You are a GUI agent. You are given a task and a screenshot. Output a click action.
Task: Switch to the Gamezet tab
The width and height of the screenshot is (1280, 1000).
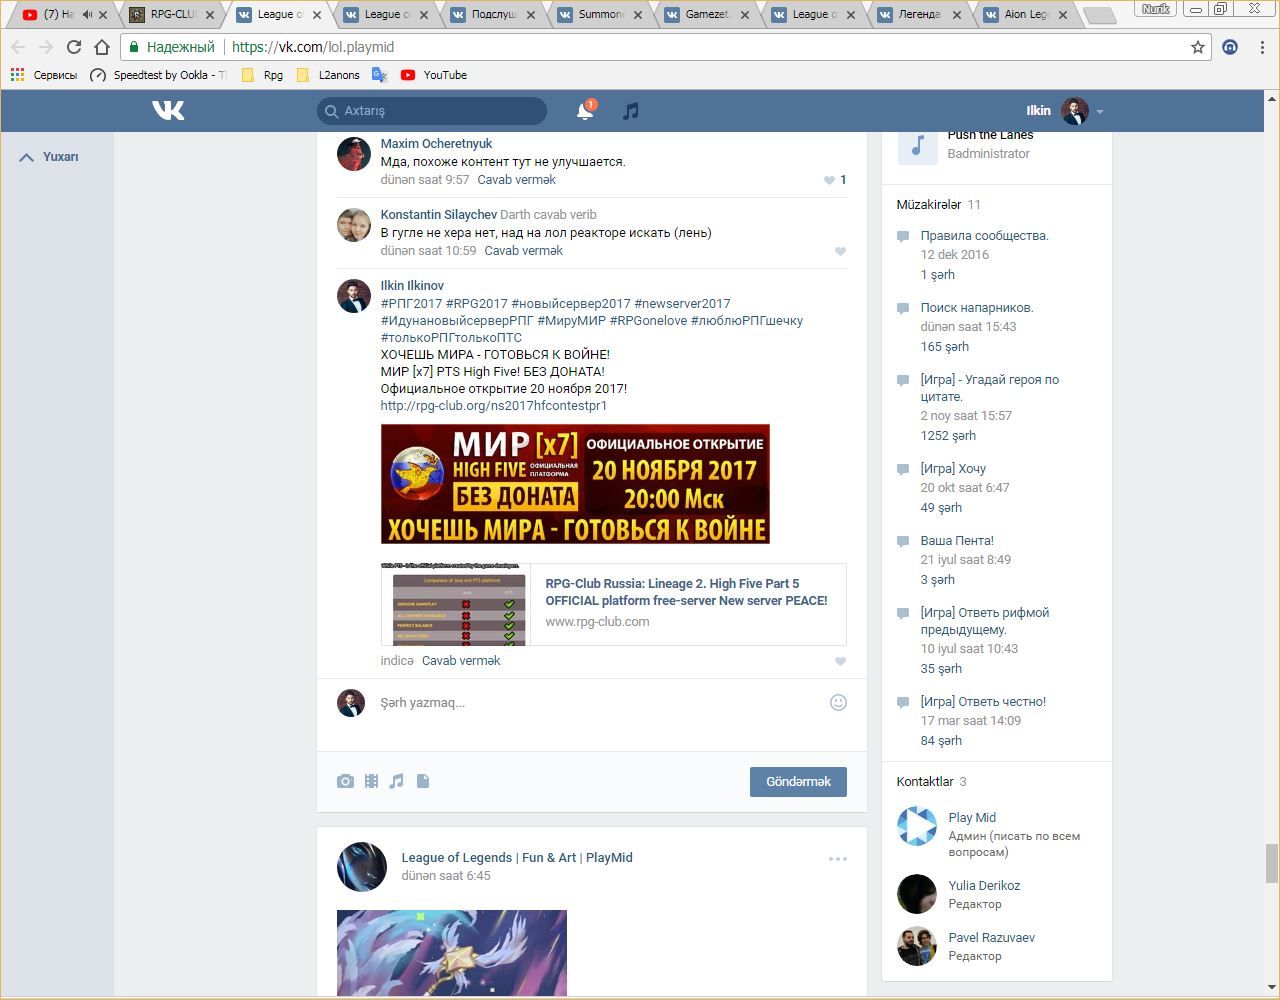(x=708, y=15)
